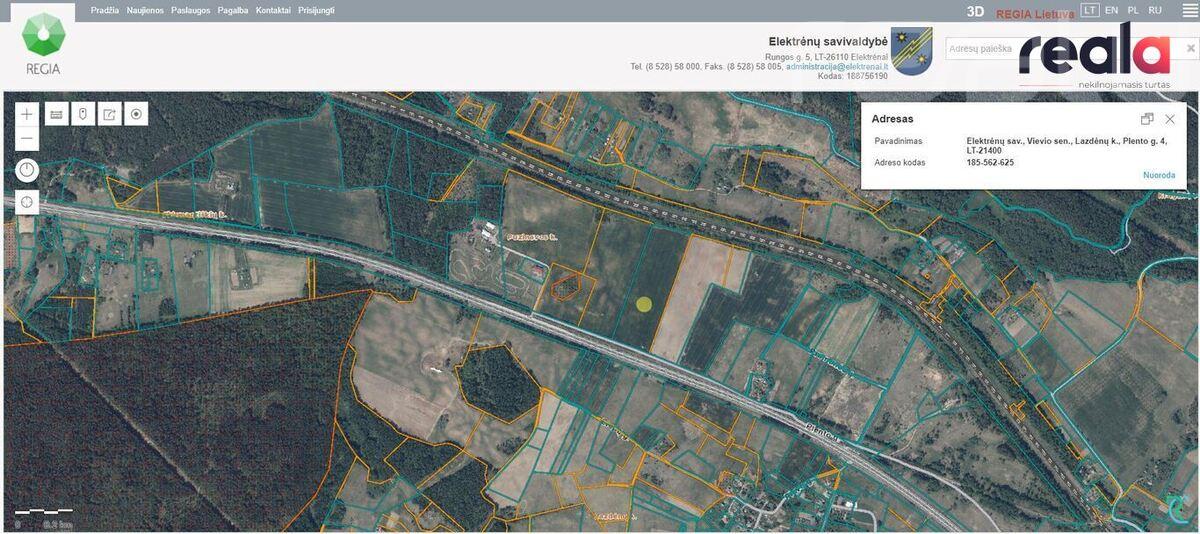Pop out the Adresas panel window
This screenshot has width=1200, height=534.
pos(1147,119)
